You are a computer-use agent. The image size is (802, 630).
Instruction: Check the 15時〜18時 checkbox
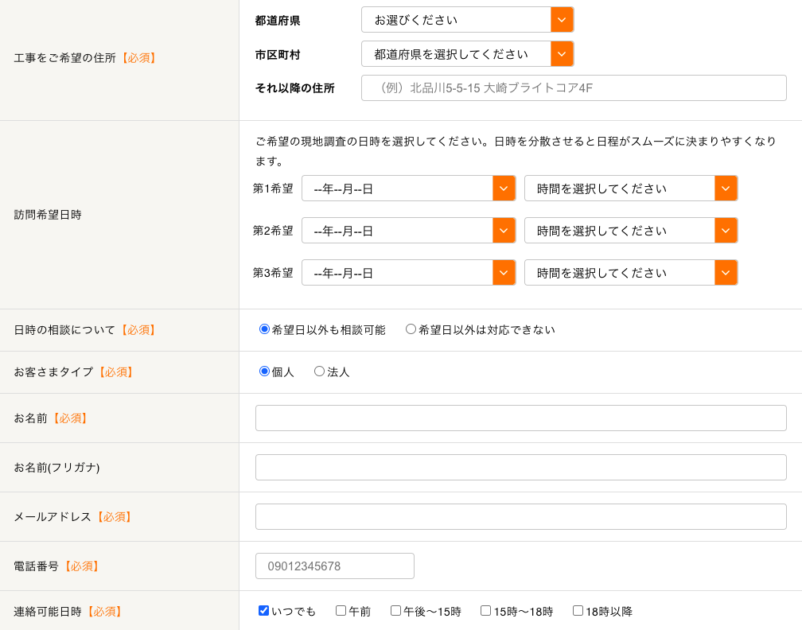tap(486, 611)
